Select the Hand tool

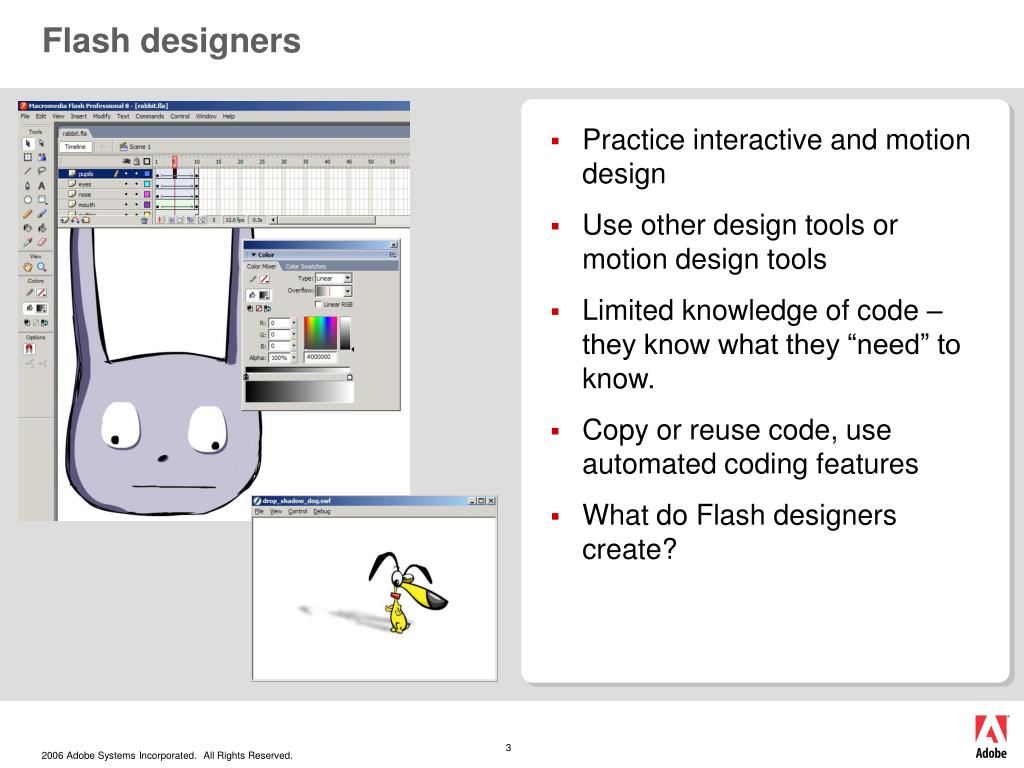27,267
